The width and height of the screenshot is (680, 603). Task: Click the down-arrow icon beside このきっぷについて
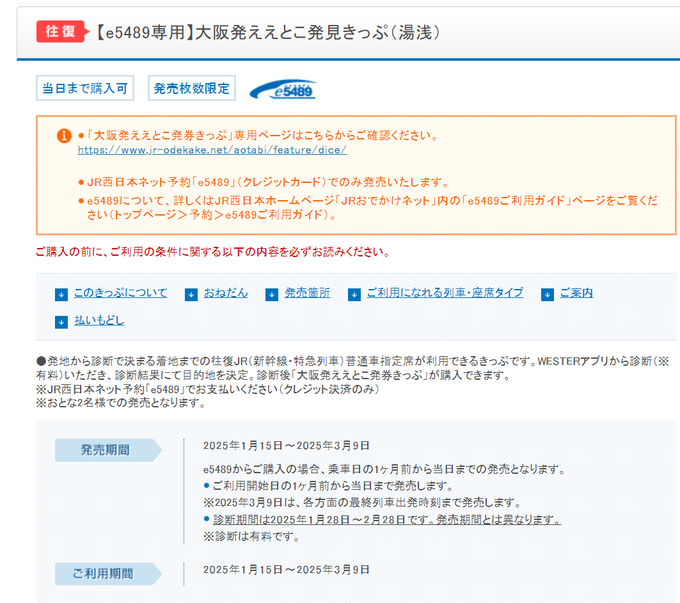(x=62, y=295)
